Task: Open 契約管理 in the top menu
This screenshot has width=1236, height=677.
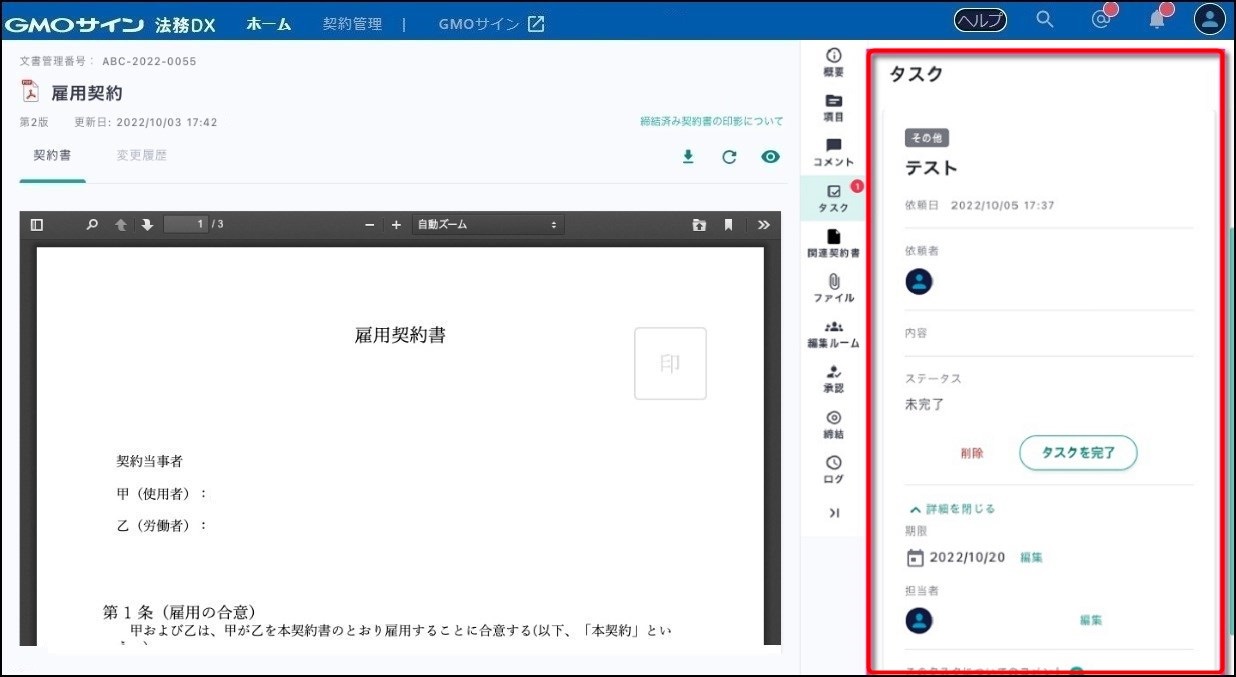Action: click(x=352, y=24)
